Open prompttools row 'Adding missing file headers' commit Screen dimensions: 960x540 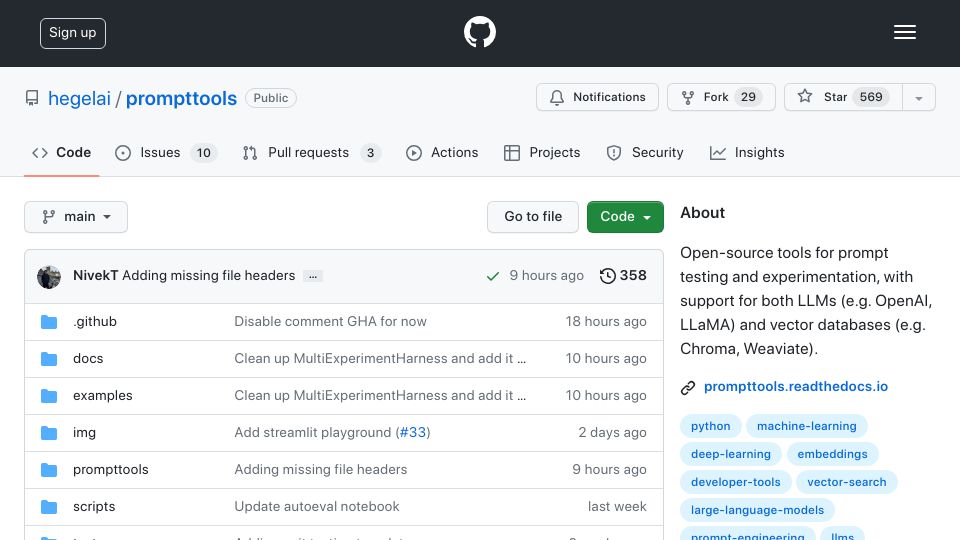tap(321, 470)
